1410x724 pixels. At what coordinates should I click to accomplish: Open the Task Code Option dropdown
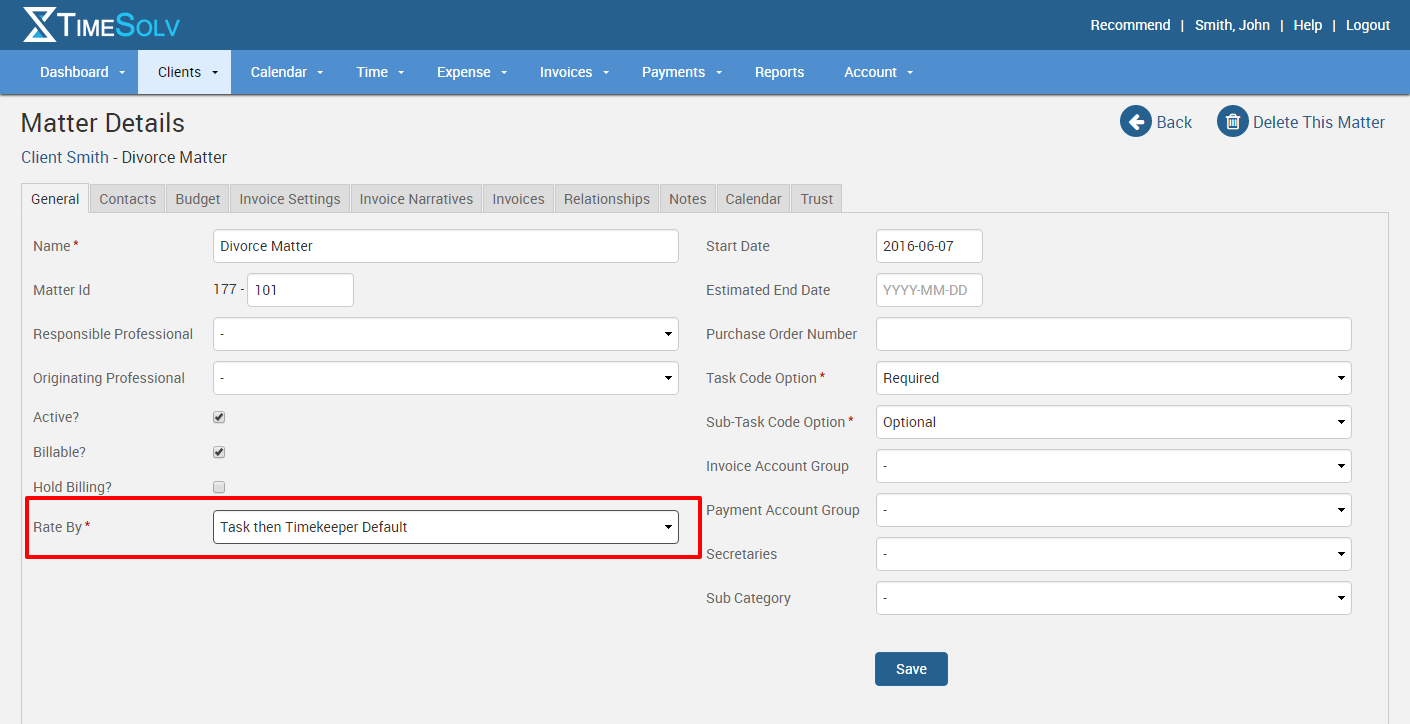click(1113, 378)
